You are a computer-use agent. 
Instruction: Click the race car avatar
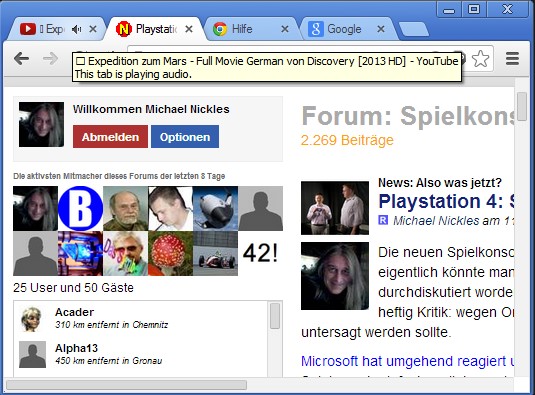pos(215,253)
